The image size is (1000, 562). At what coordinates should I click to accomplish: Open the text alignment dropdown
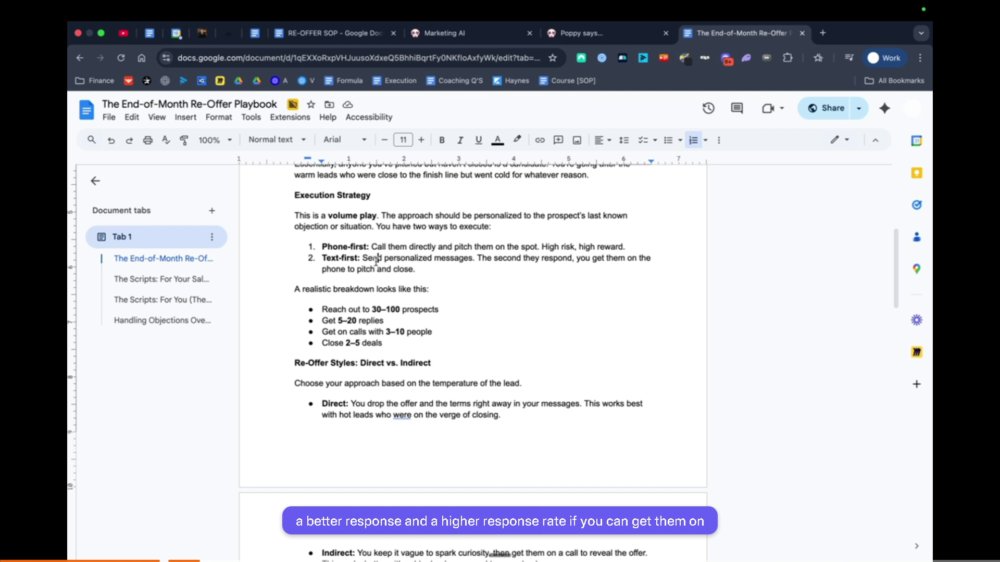click(603, 140)
